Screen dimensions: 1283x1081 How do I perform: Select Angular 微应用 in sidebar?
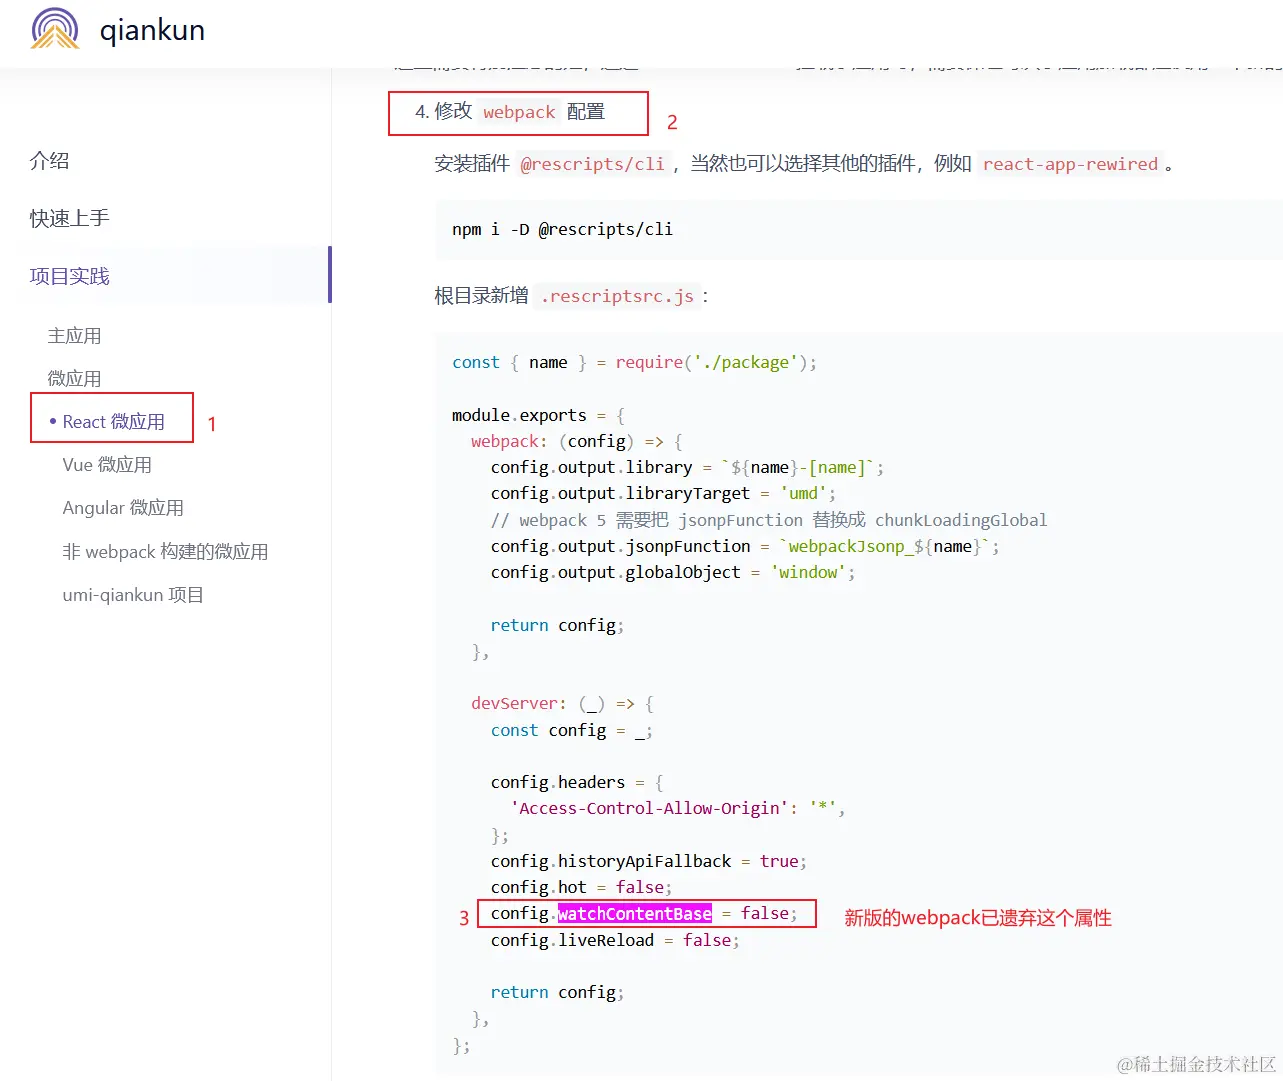[x=123, y=508]
